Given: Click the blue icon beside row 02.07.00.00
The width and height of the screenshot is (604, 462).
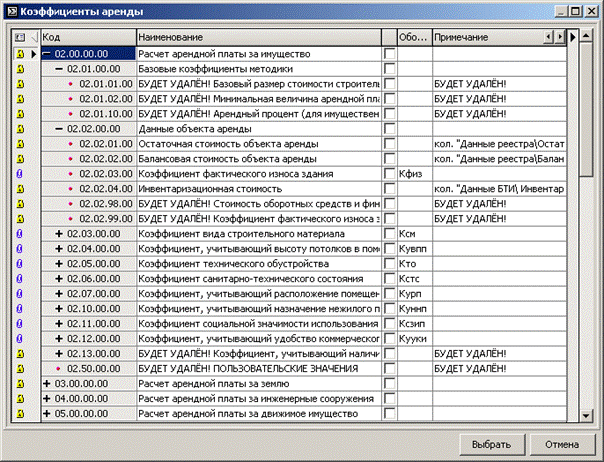Looking at the screenshot, I should [x=18, y=293].
